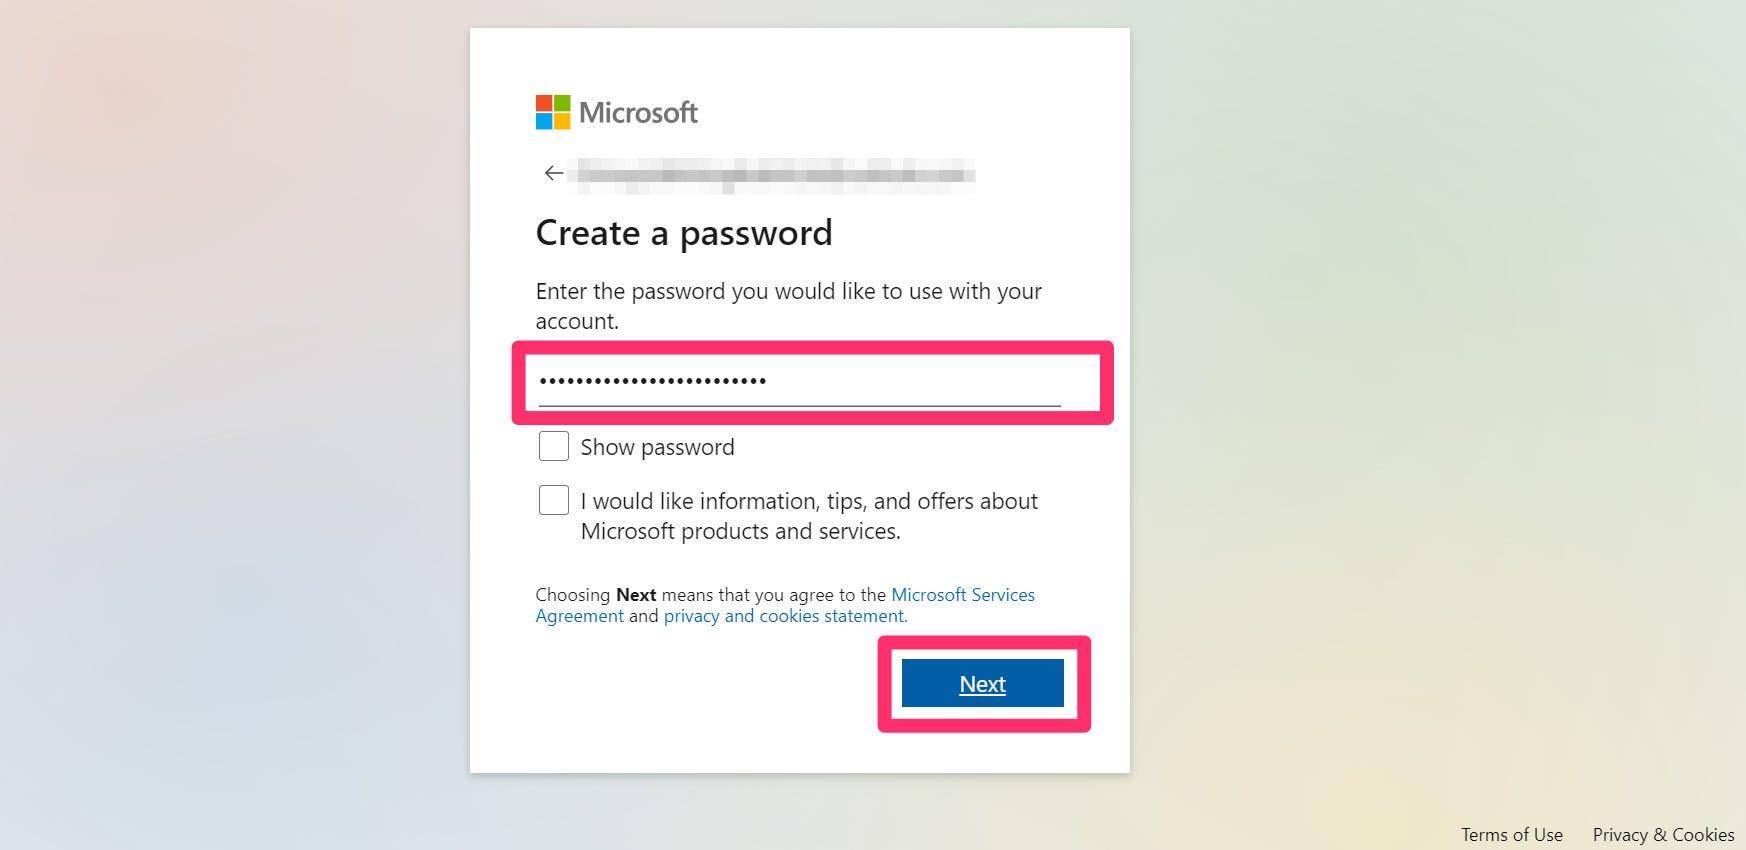Focus the password input field

click(799, 381)
